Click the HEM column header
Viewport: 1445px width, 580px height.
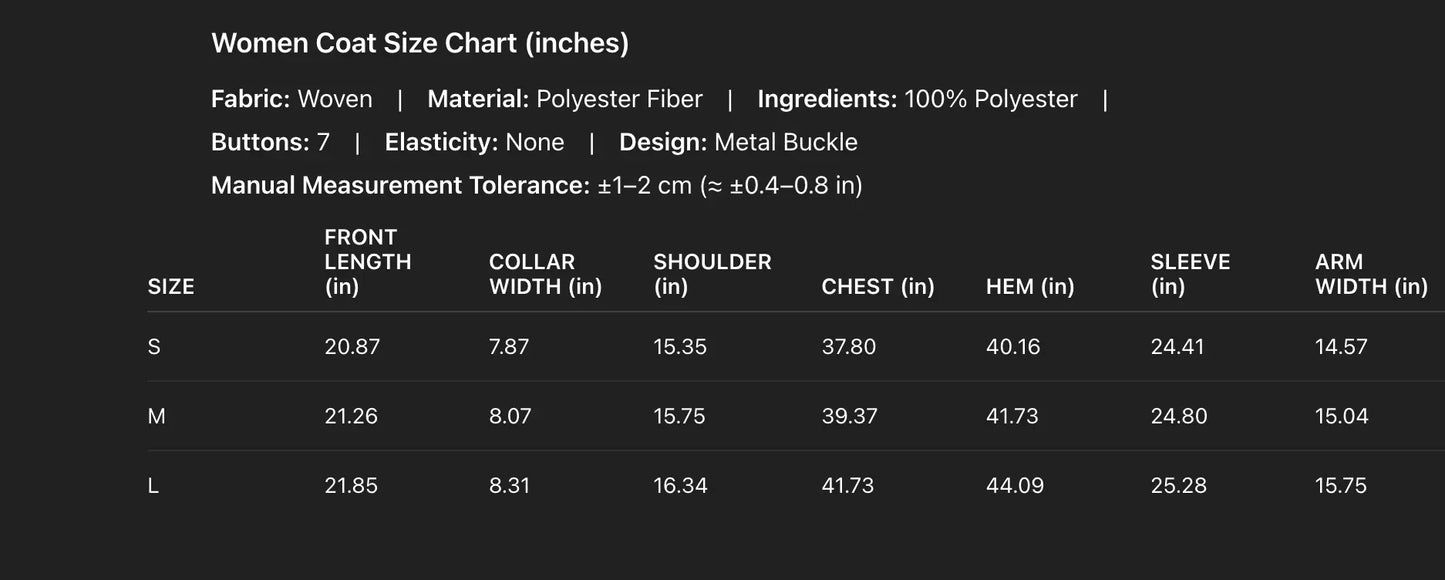pyautogui.click(x=1029, y=287)
